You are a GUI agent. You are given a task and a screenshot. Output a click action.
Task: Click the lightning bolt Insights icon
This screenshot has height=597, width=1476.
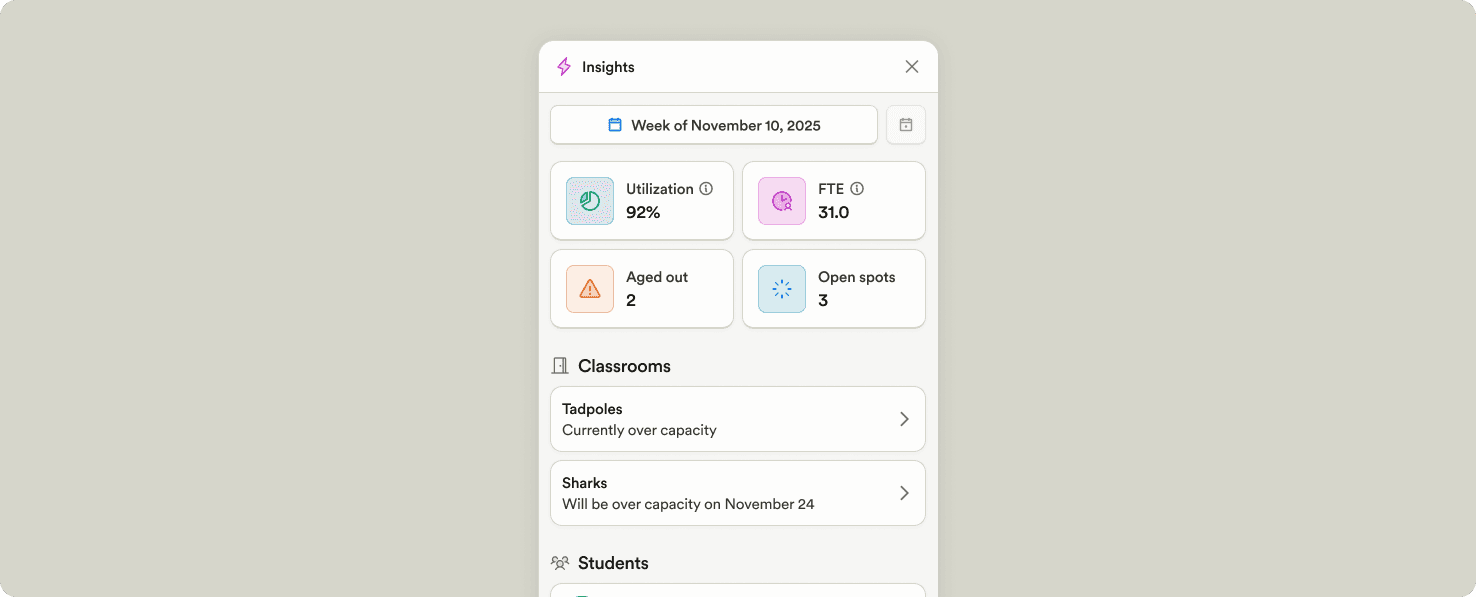tap(563, 66)
